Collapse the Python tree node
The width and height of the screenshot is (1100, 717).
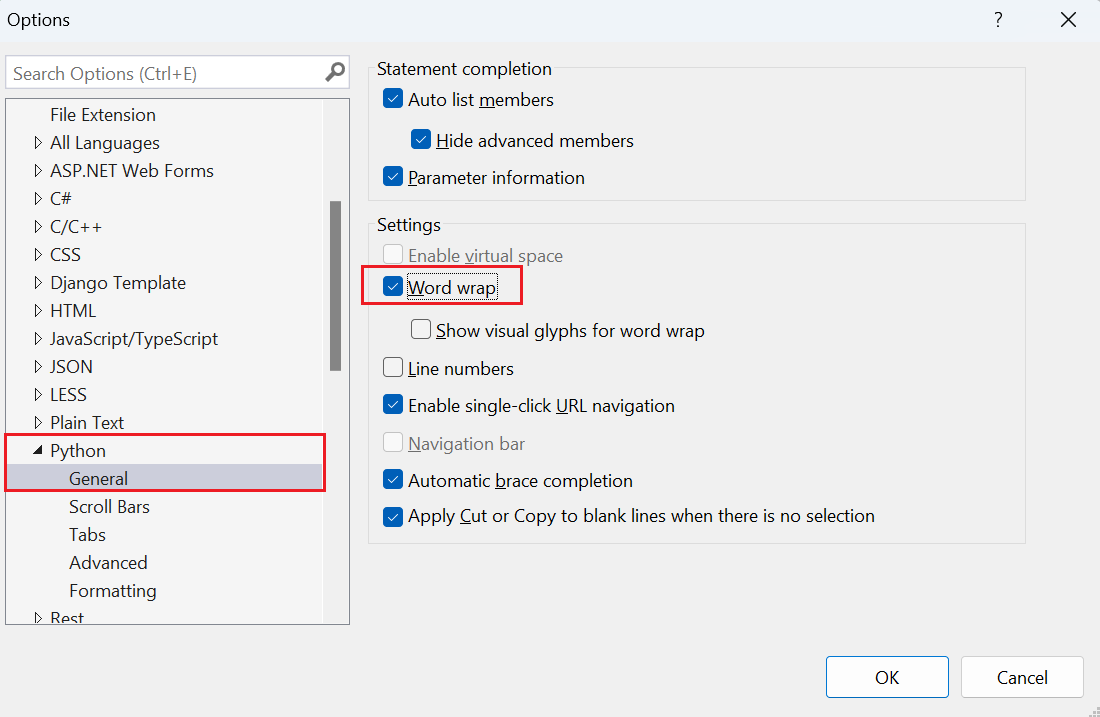[38, 451]
